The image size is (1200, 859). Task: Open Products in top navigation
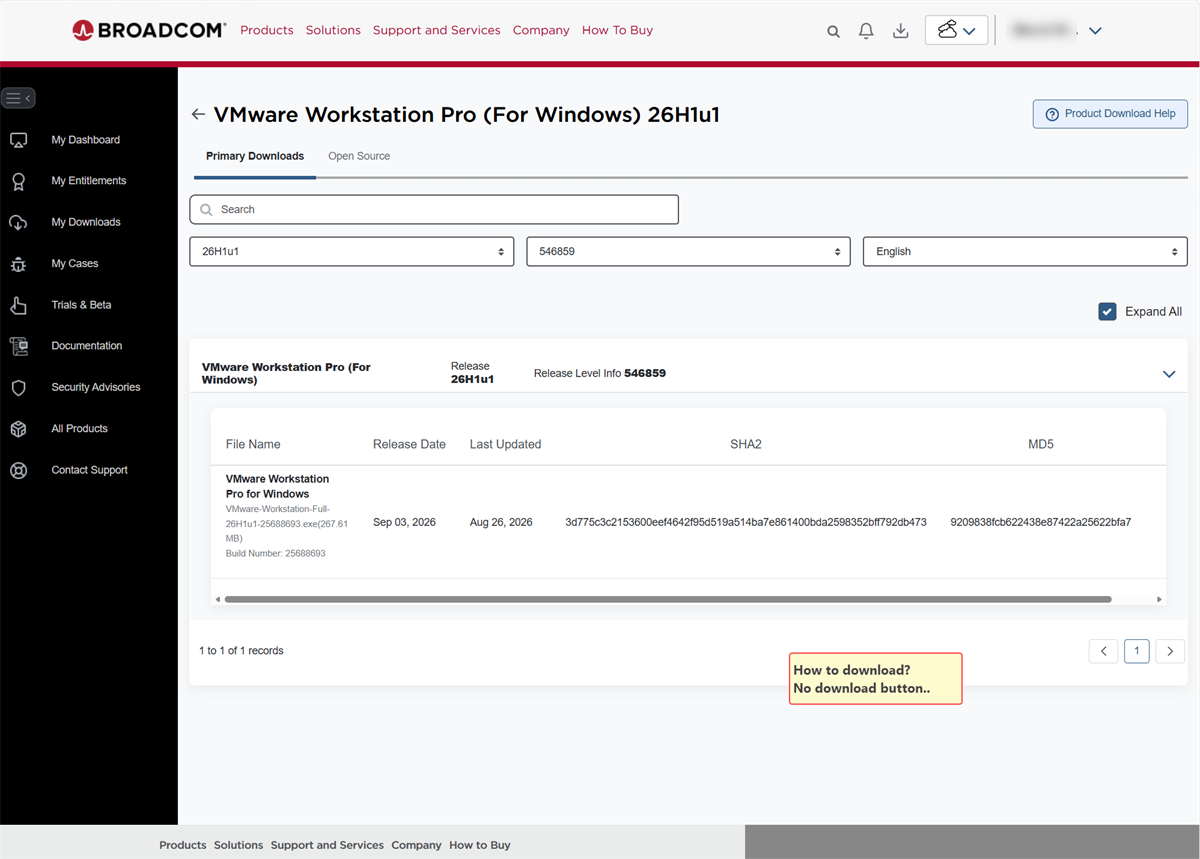pyautogui.click(x=267, y=30)
